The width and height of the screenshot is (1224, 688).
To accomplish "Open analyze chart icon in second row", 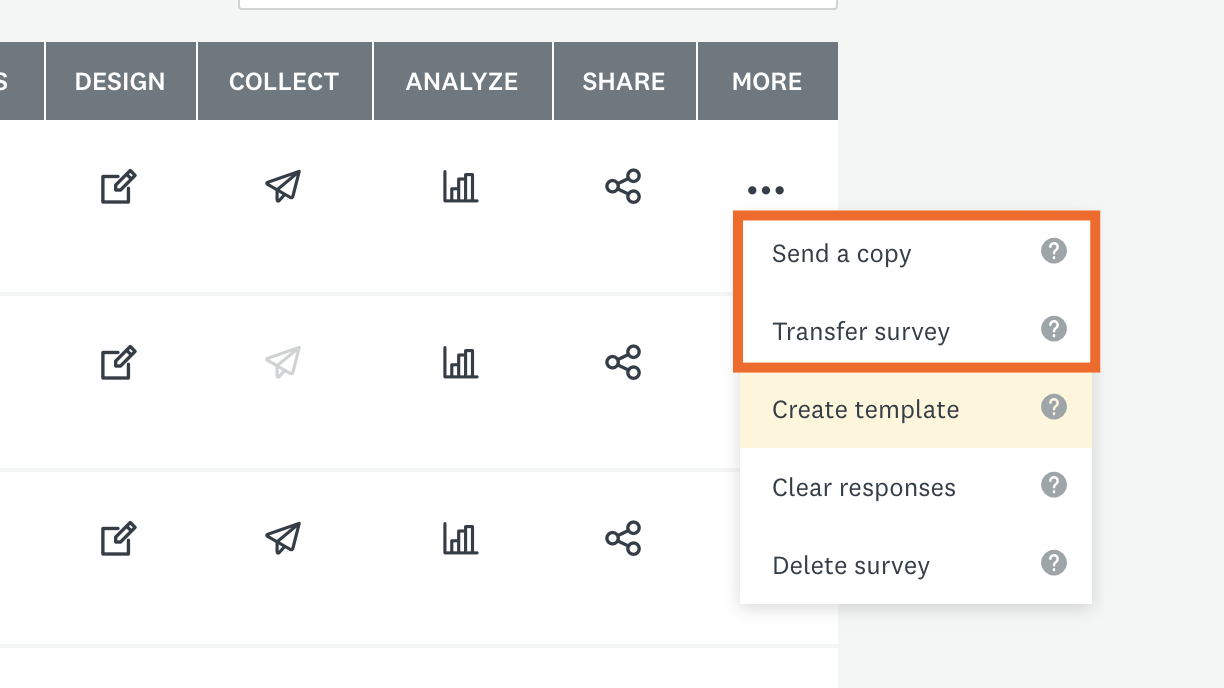I will [460, 362].
